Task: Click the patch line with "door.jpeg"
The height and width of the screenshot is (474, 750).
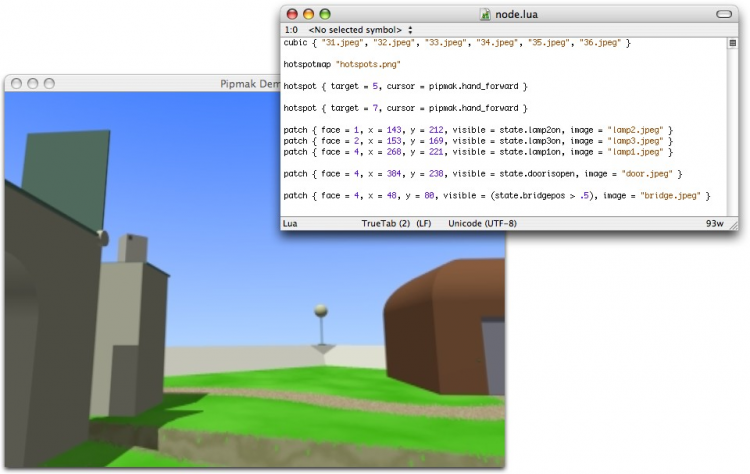Action: (x=483, y=174)
